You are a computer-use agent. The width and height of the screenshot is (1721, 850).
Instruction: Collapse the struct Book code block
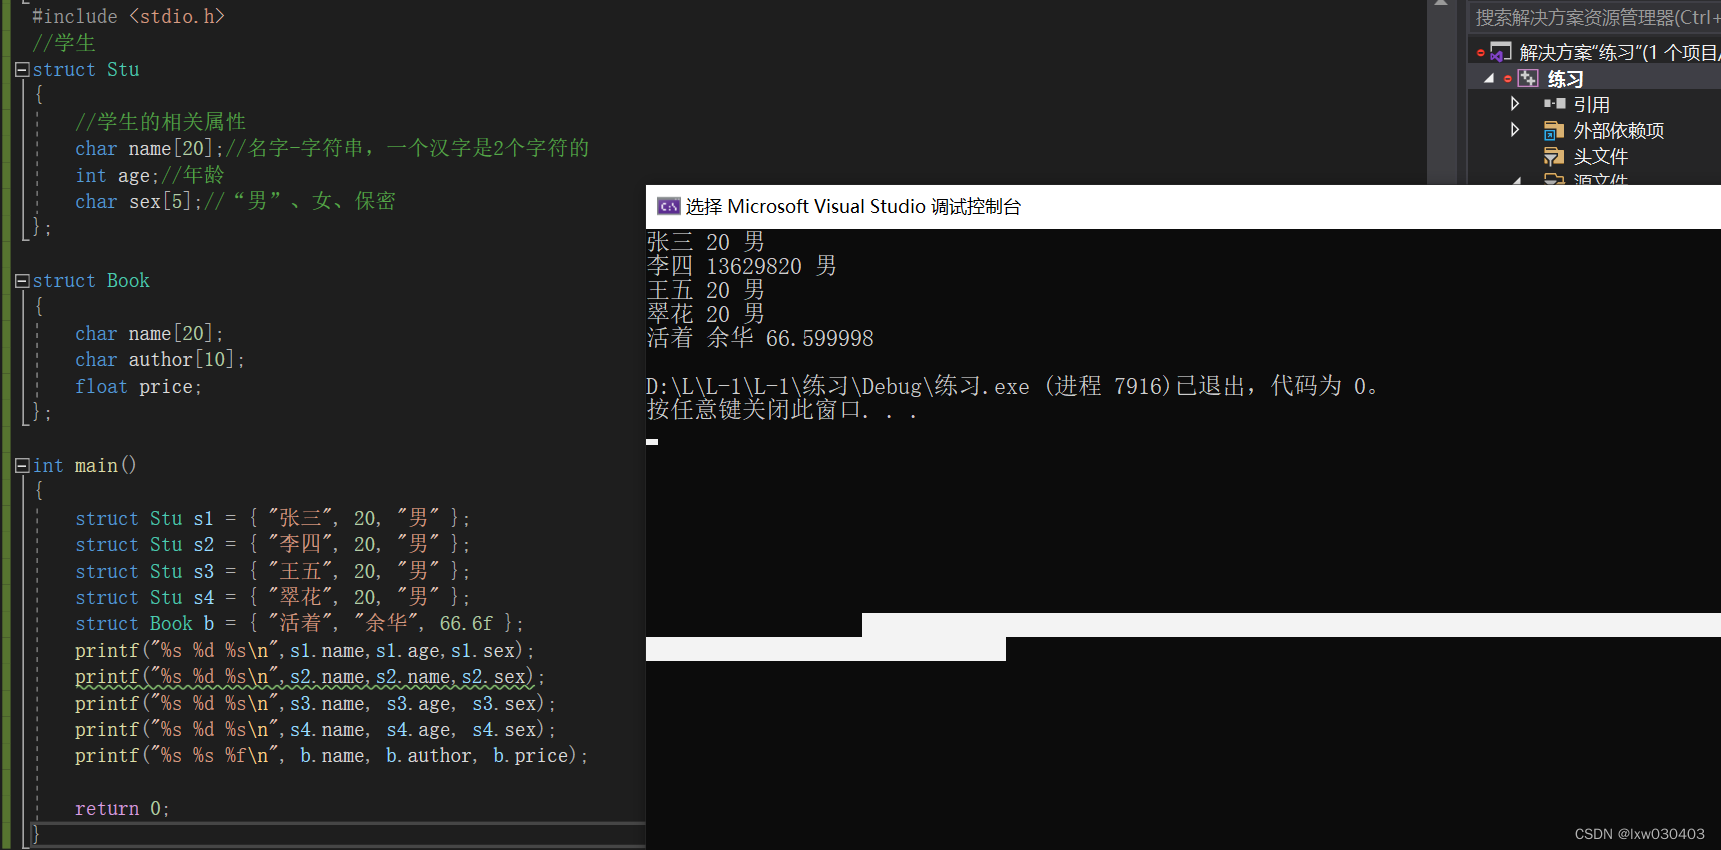click(22, 281)
